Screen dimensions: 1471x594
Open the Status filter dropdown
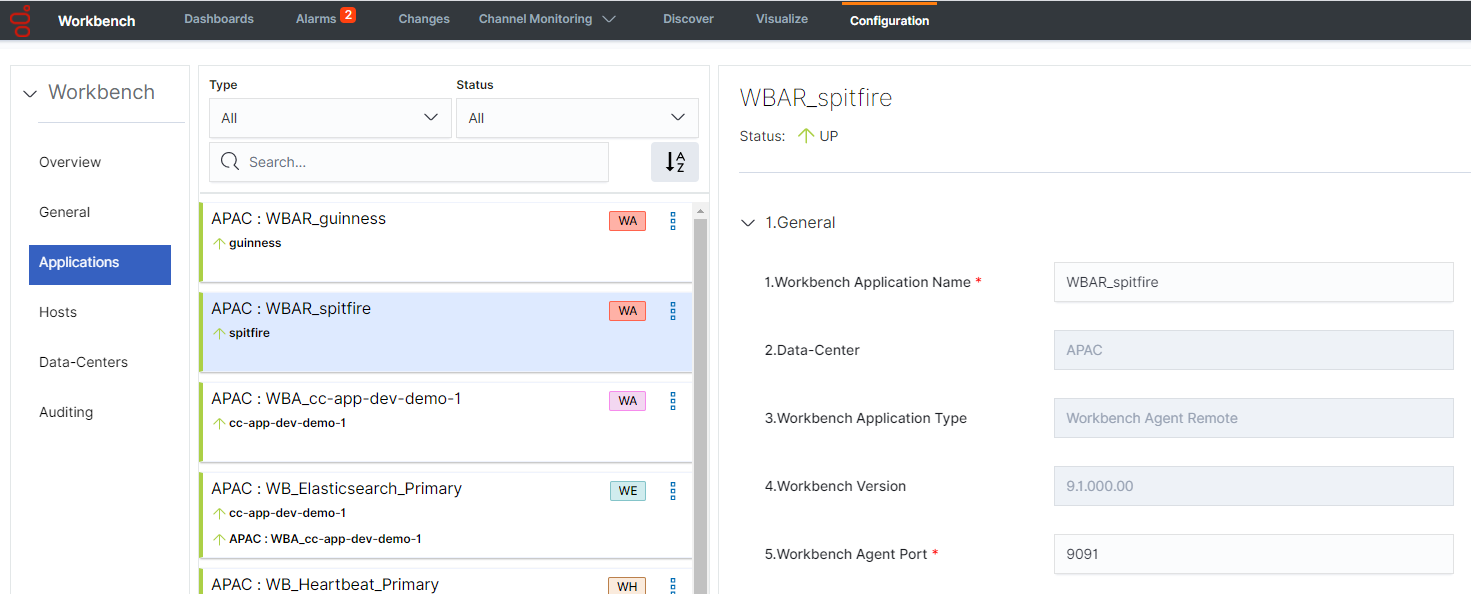point(577,118)
